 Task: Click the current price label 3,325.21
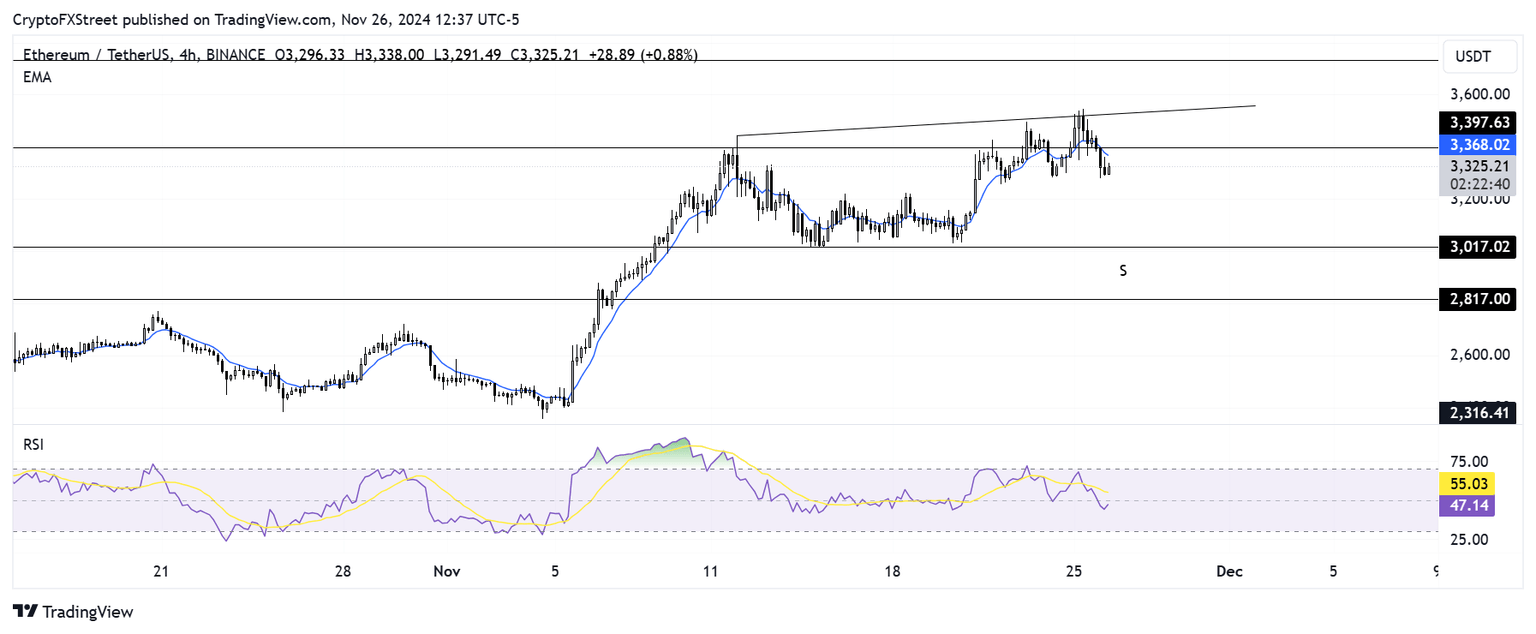pos(1478,166)
